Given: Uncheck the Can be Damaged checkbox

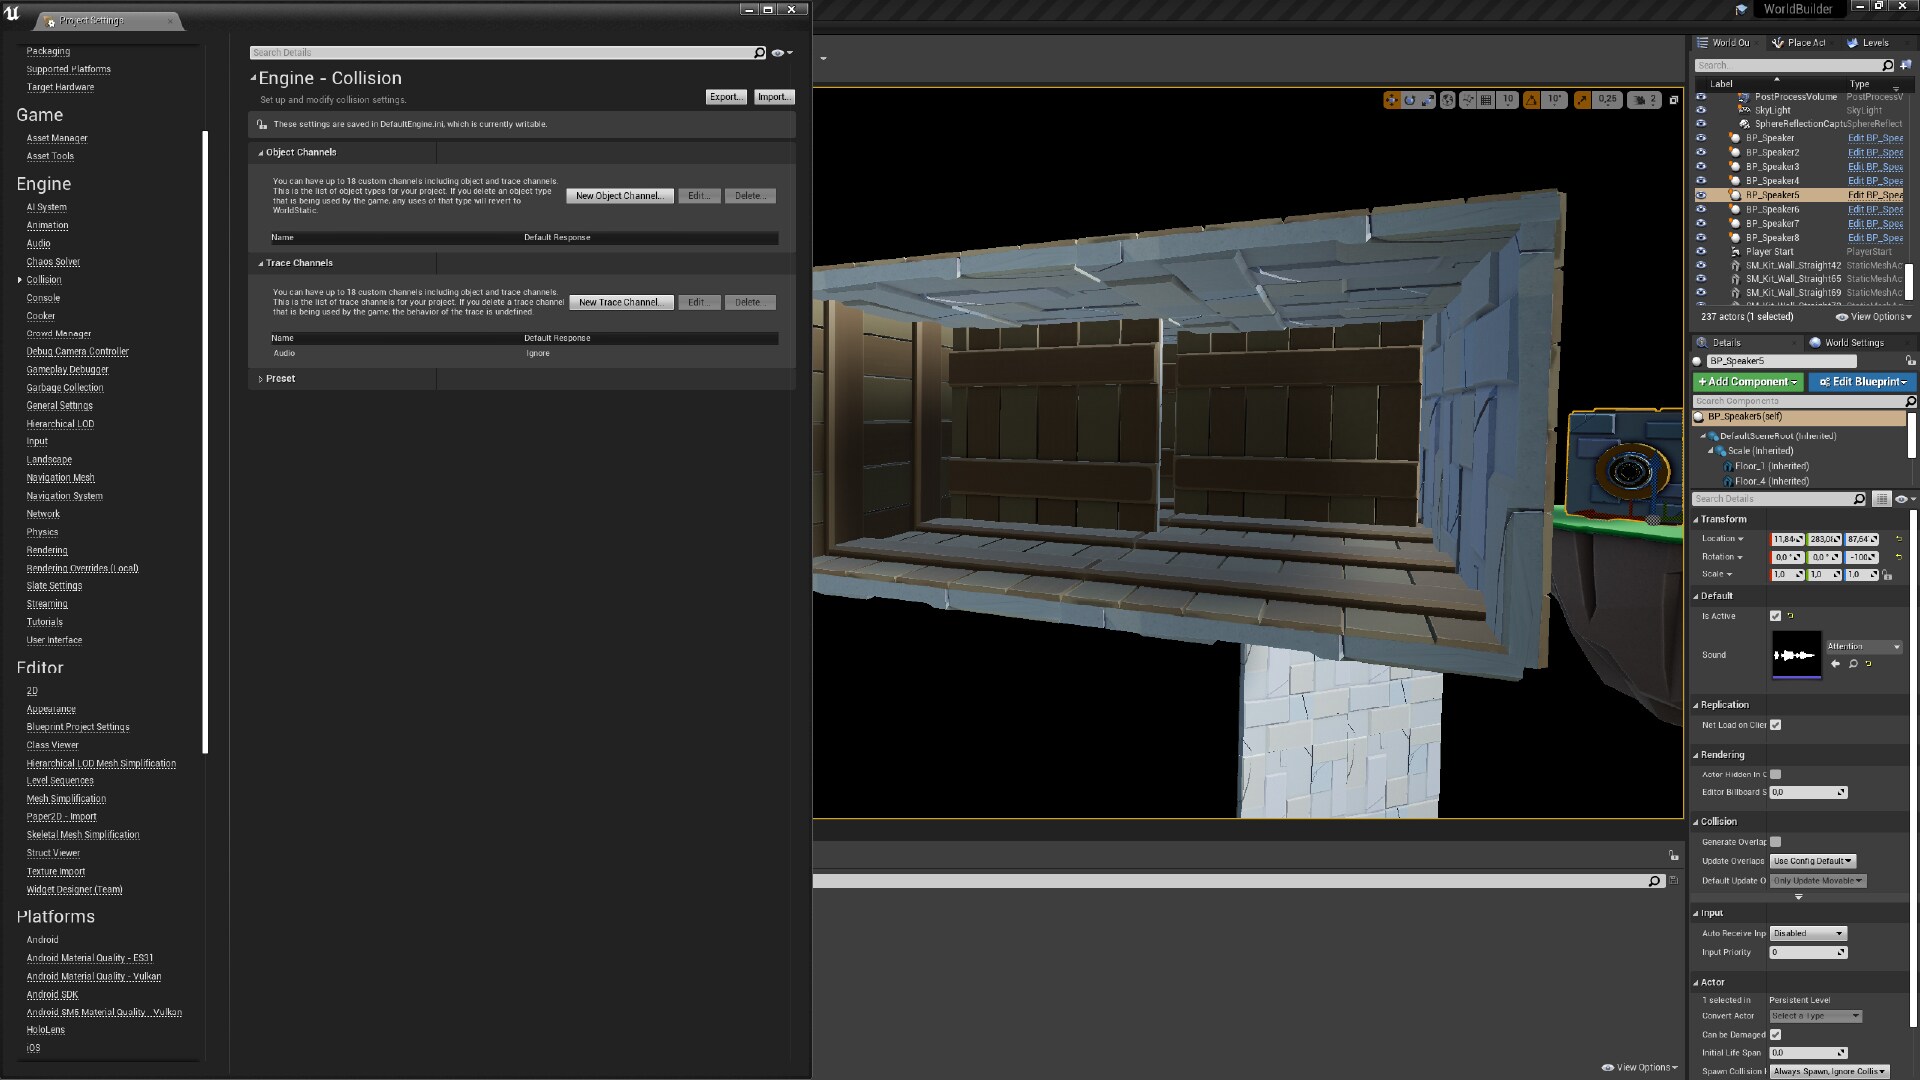Looking at the screenshot, I should [1777, 1034].
